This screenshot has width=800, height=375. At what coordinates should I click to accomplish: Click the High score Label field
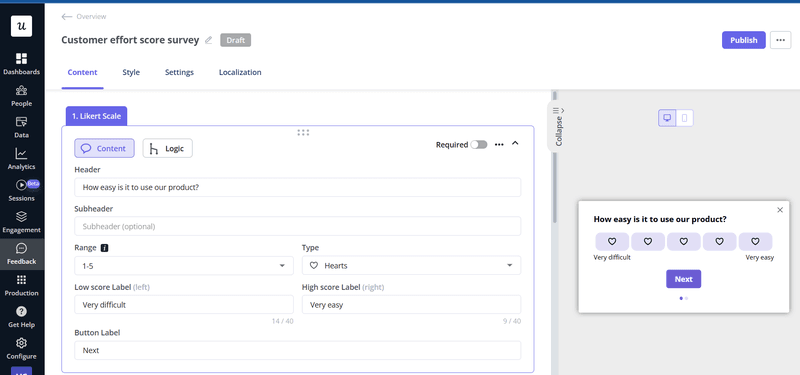pyautogui.click(x=411, y=305)
